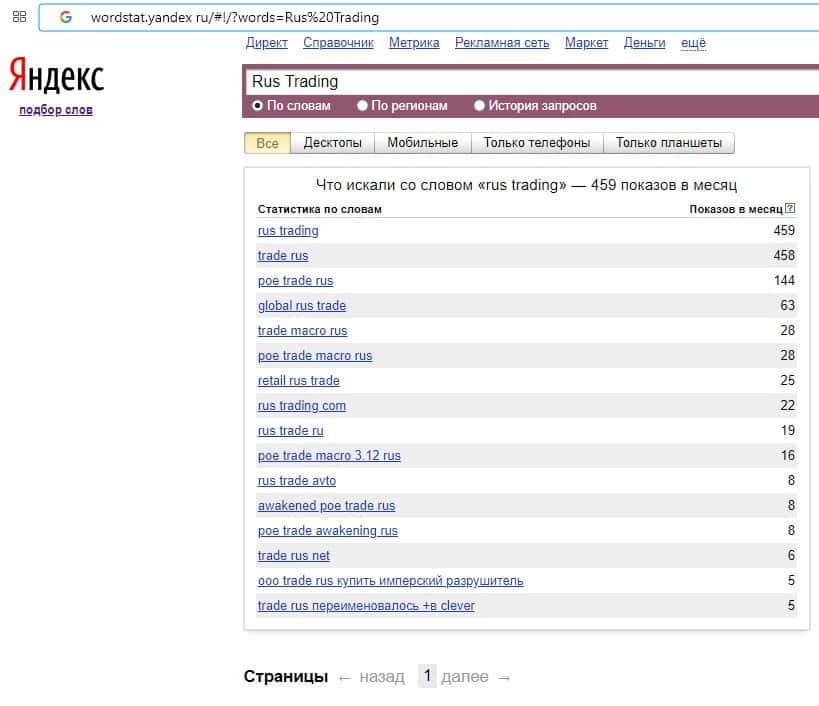Switch to the Десктопы tab

tap(332, 143)
